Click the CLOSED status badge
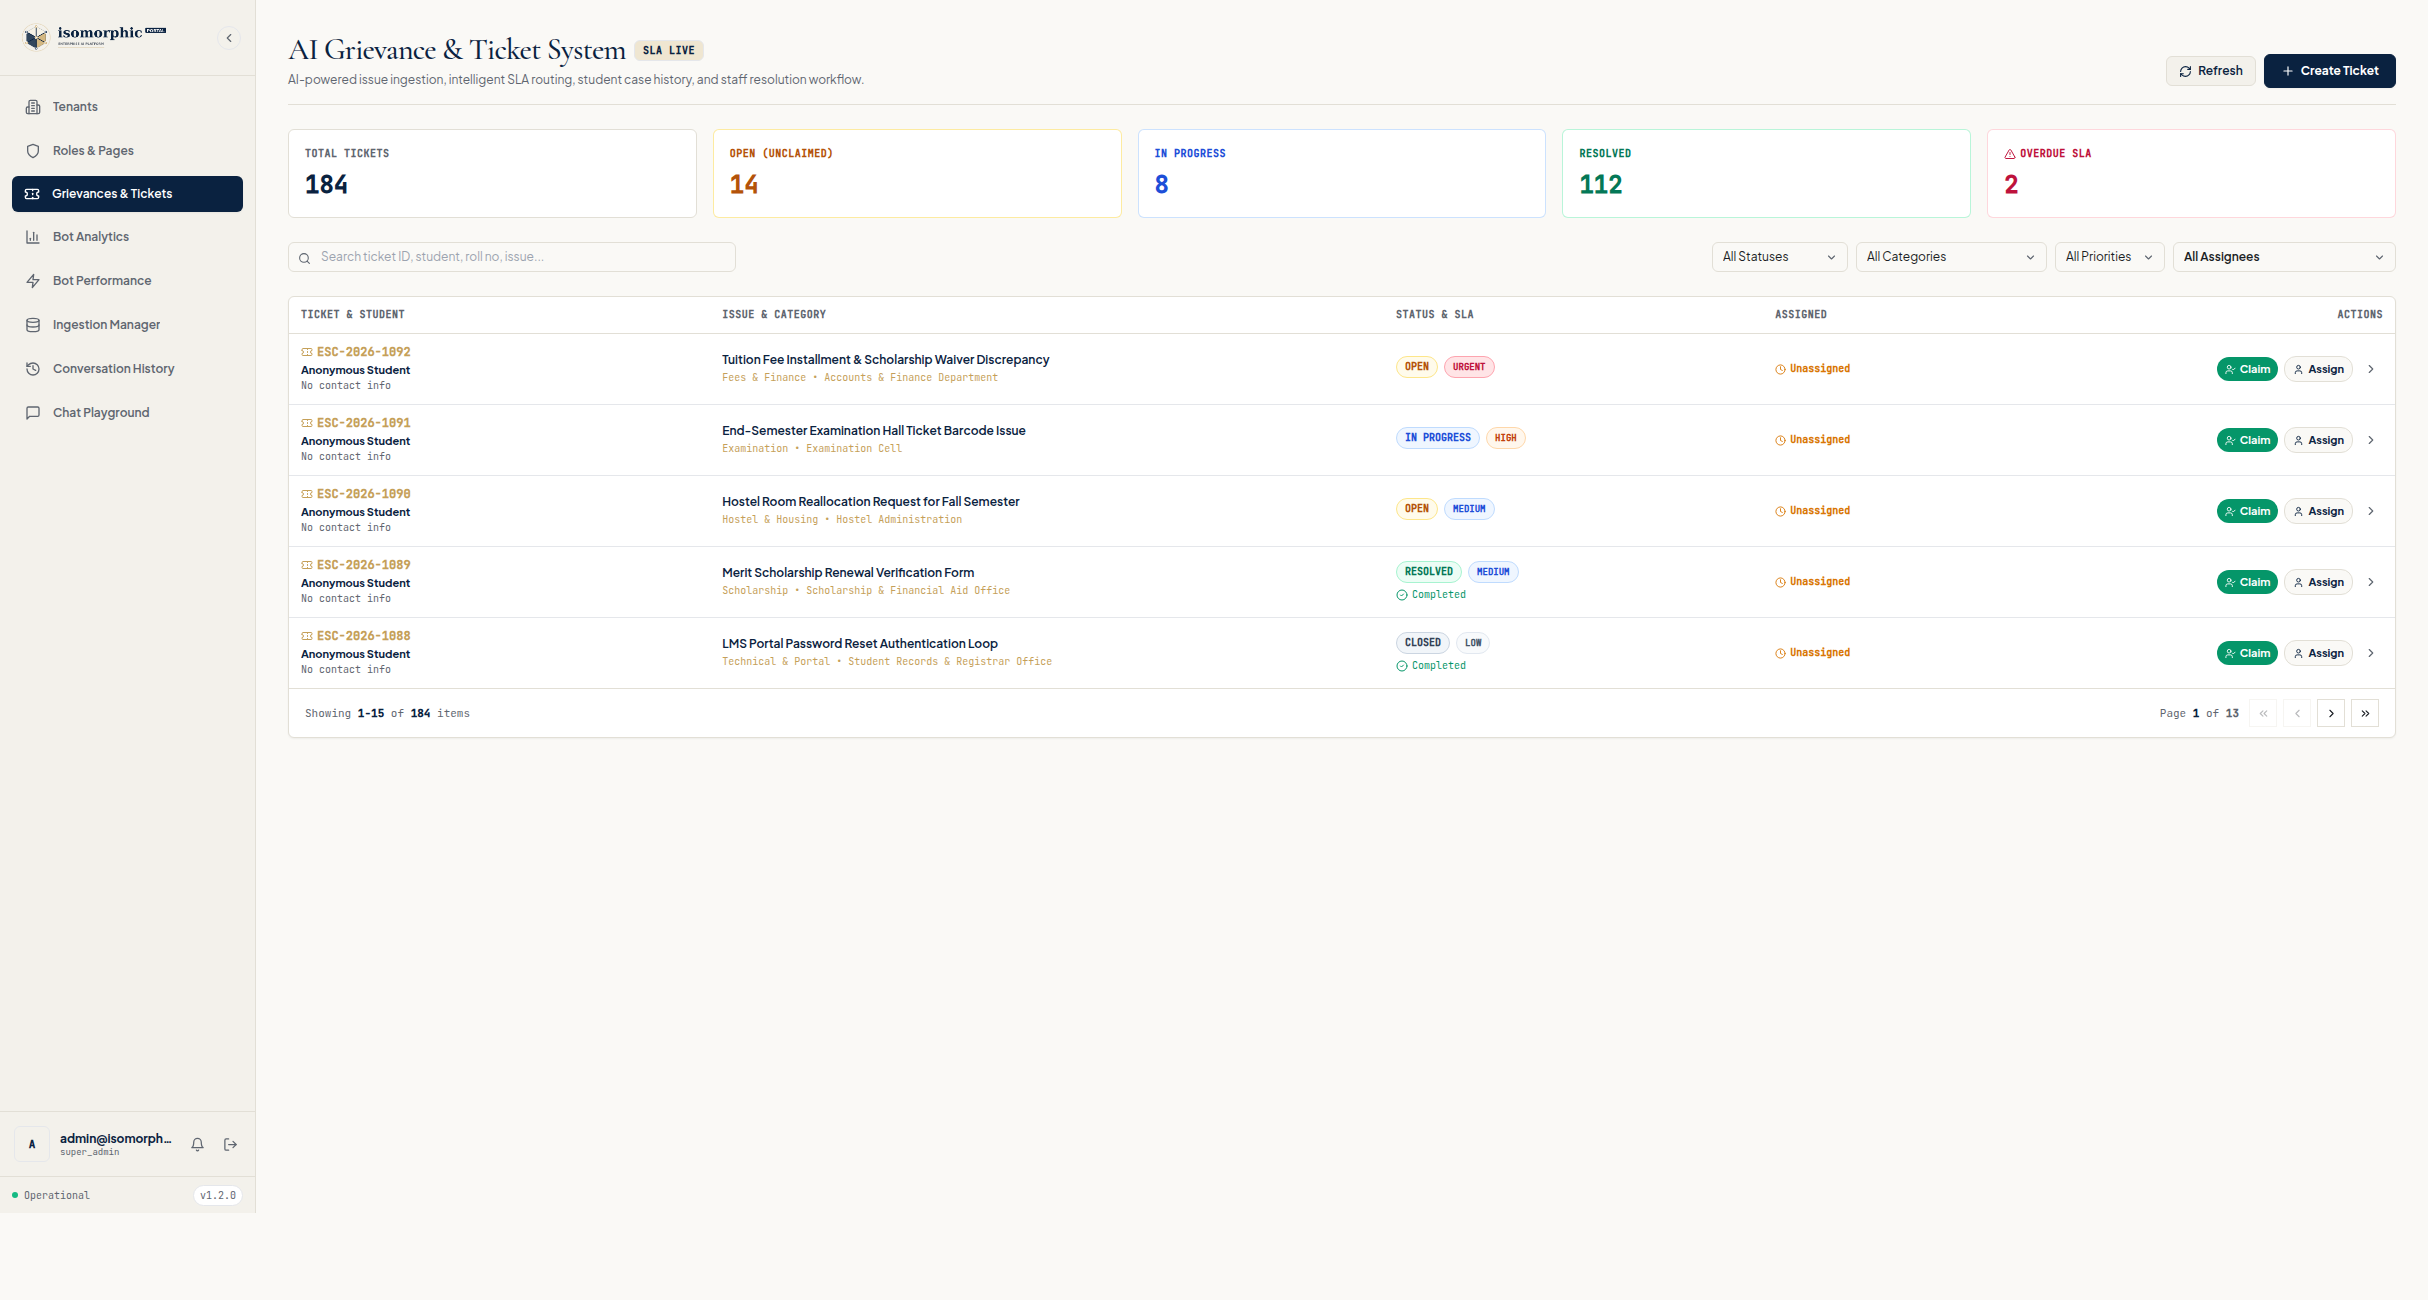This screenshot has height=1300, width=2428. point(1422,643)
